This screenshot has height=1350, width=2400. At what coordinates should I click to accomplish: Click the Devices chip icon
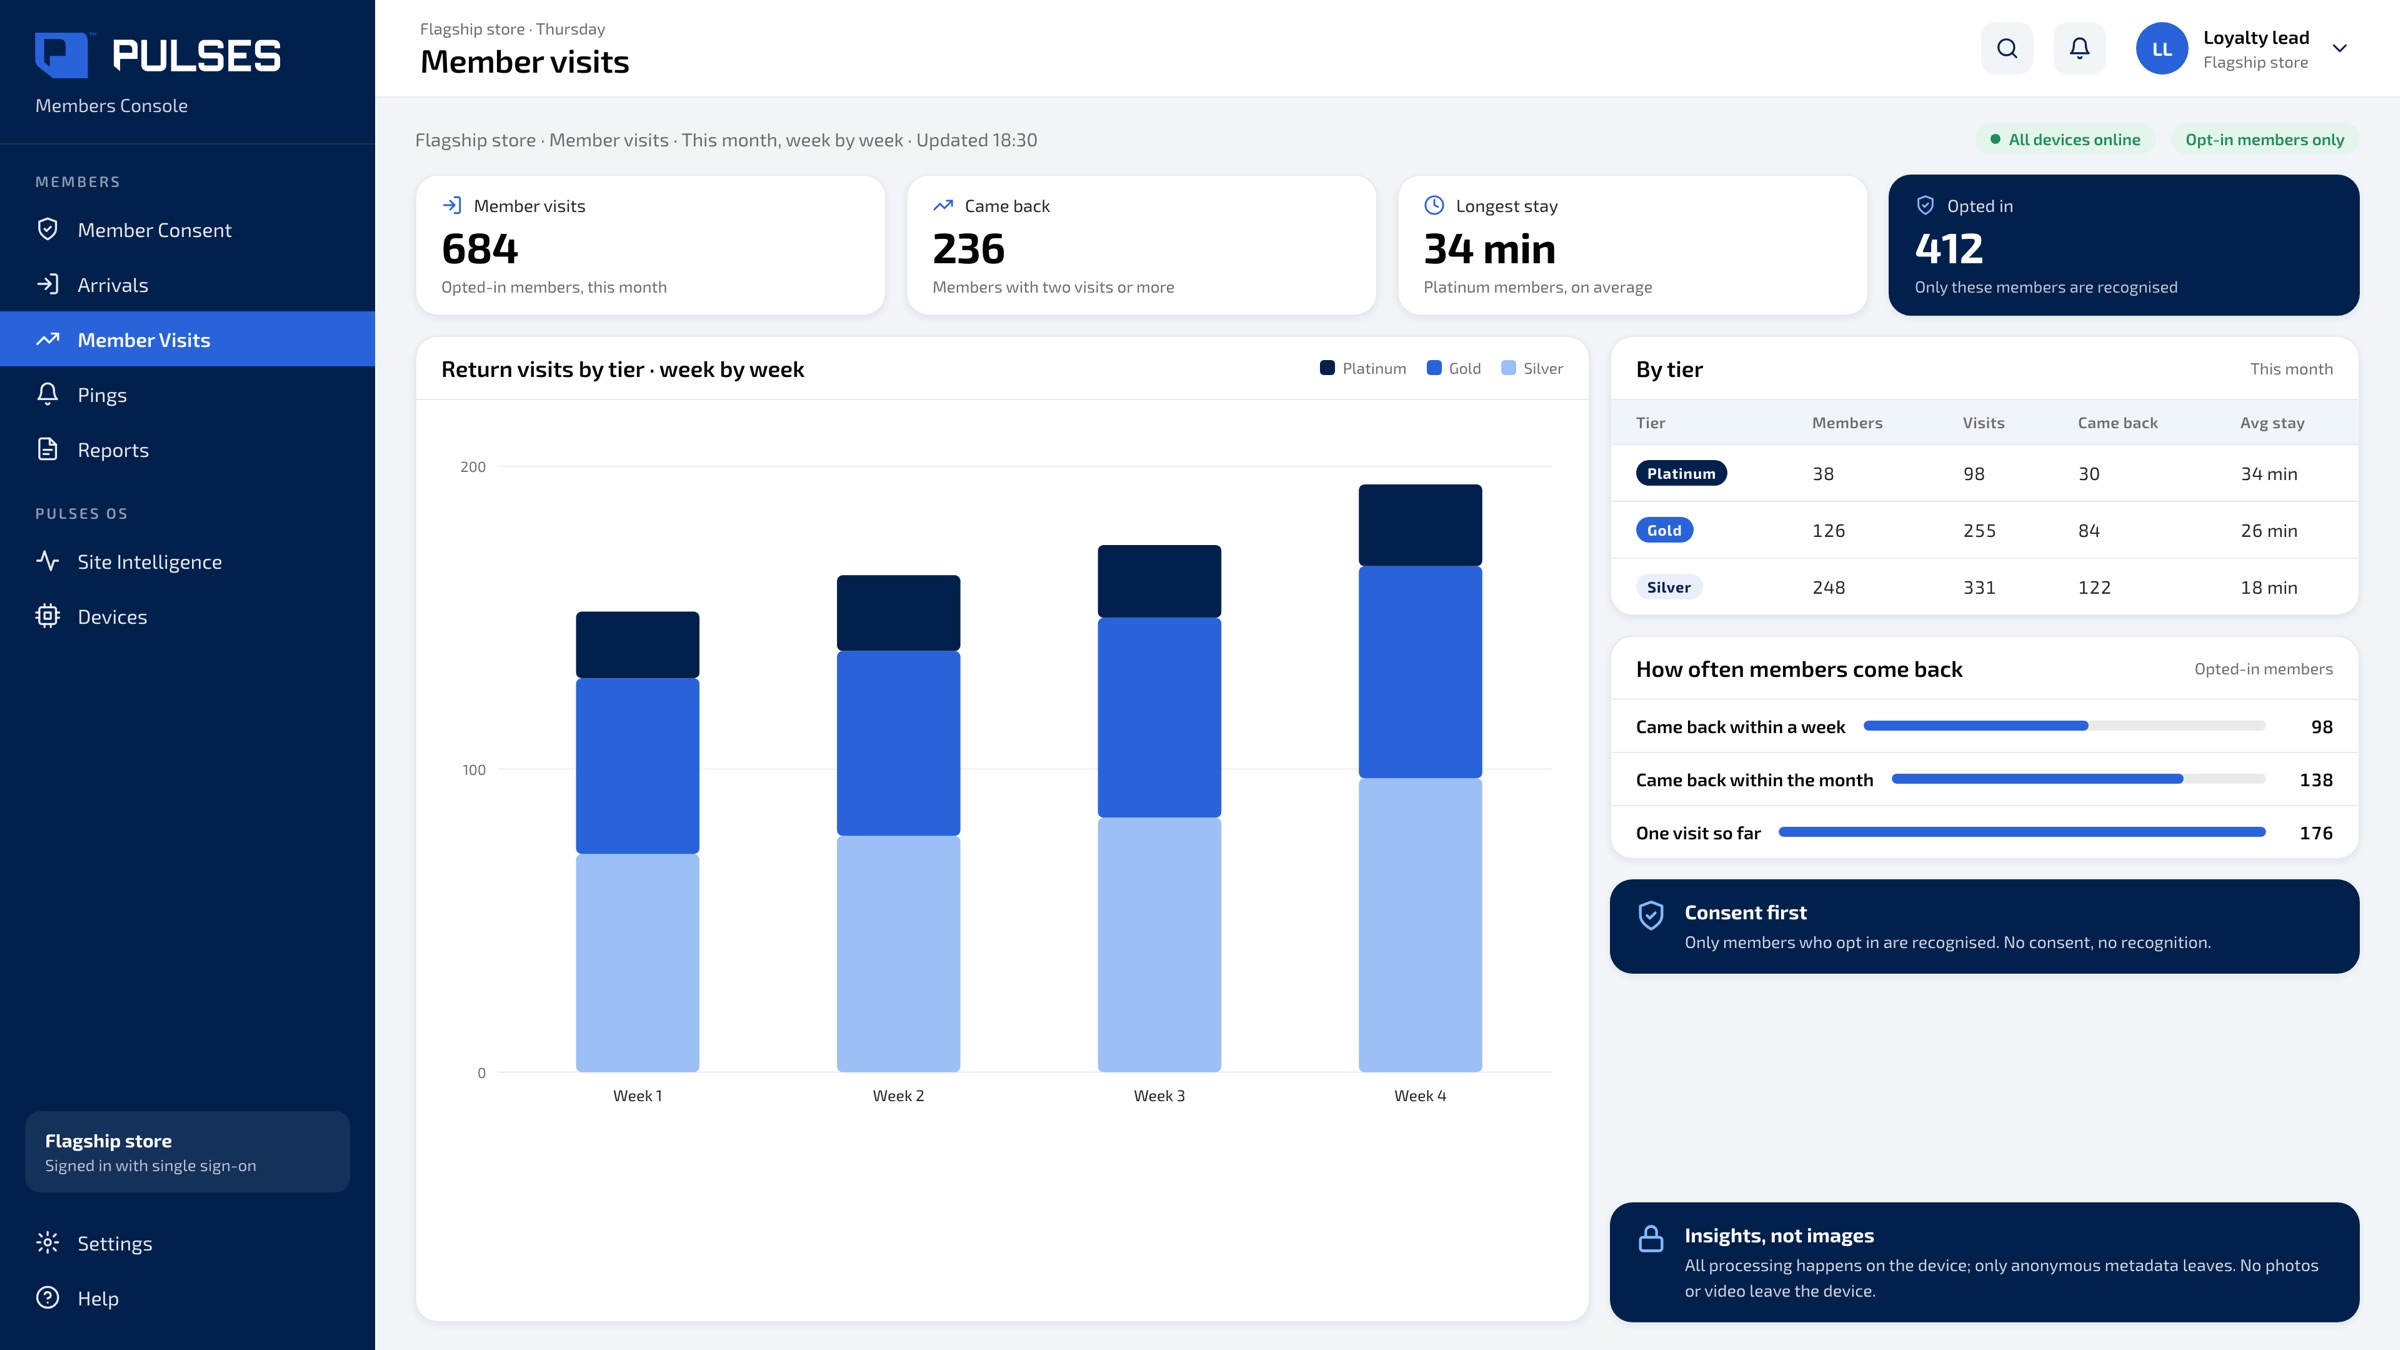[47, 616]
